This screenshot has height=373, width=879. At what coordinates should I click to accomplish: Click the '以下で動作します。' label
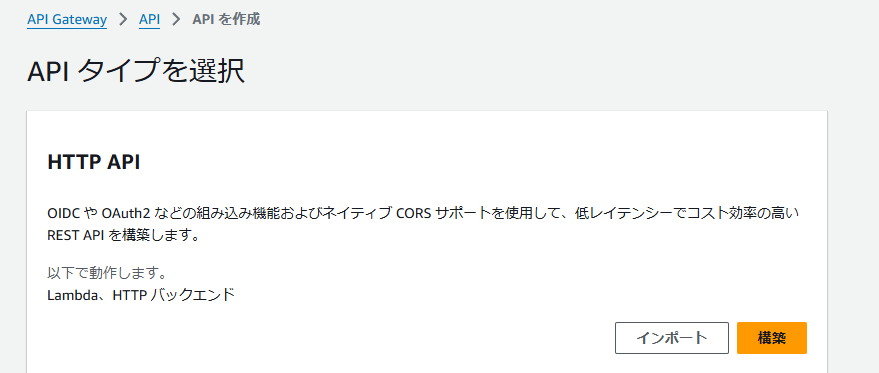[107, 274]
